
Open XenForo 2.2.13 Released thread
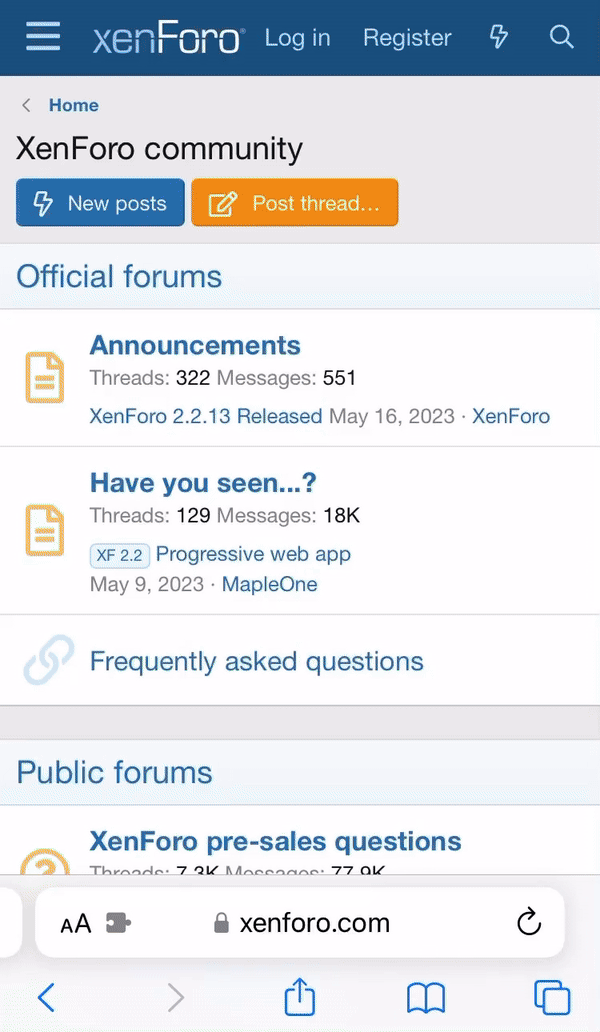point(206,416)
